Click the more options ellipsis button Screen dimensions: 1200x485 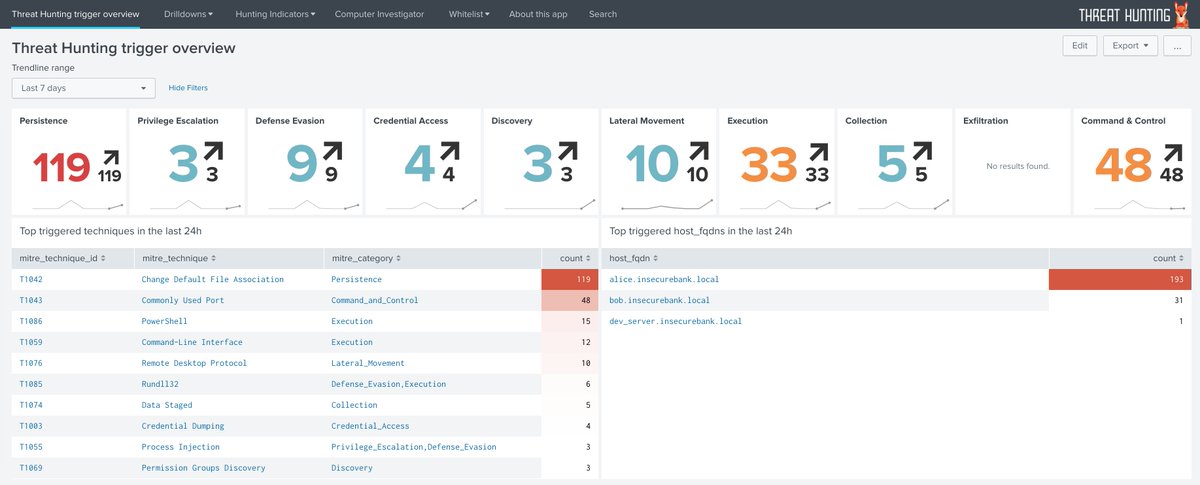(1177, 46)
